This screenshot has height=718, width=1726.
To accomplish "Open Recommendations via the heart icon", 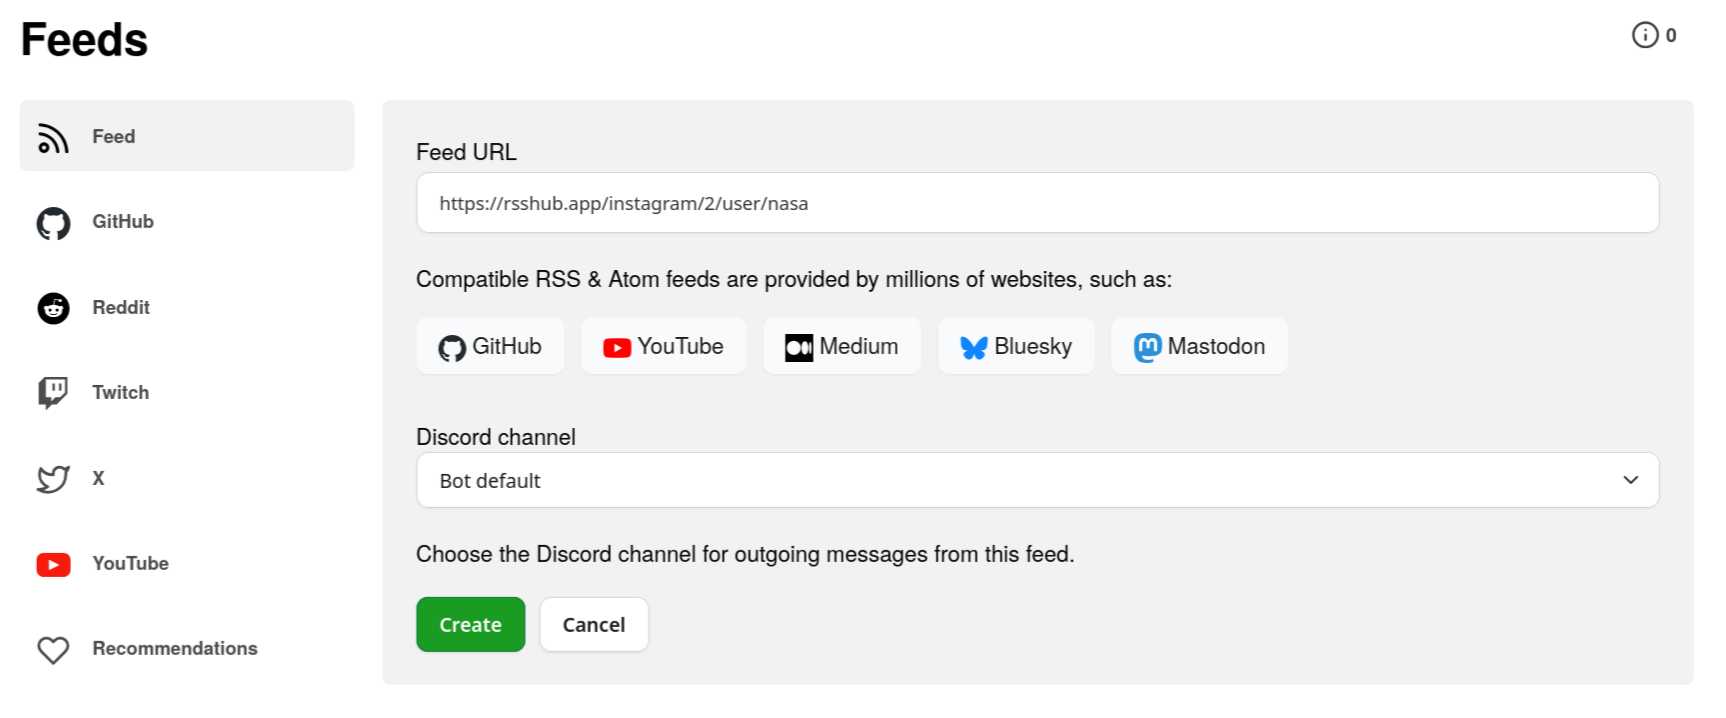I will 51,650.
